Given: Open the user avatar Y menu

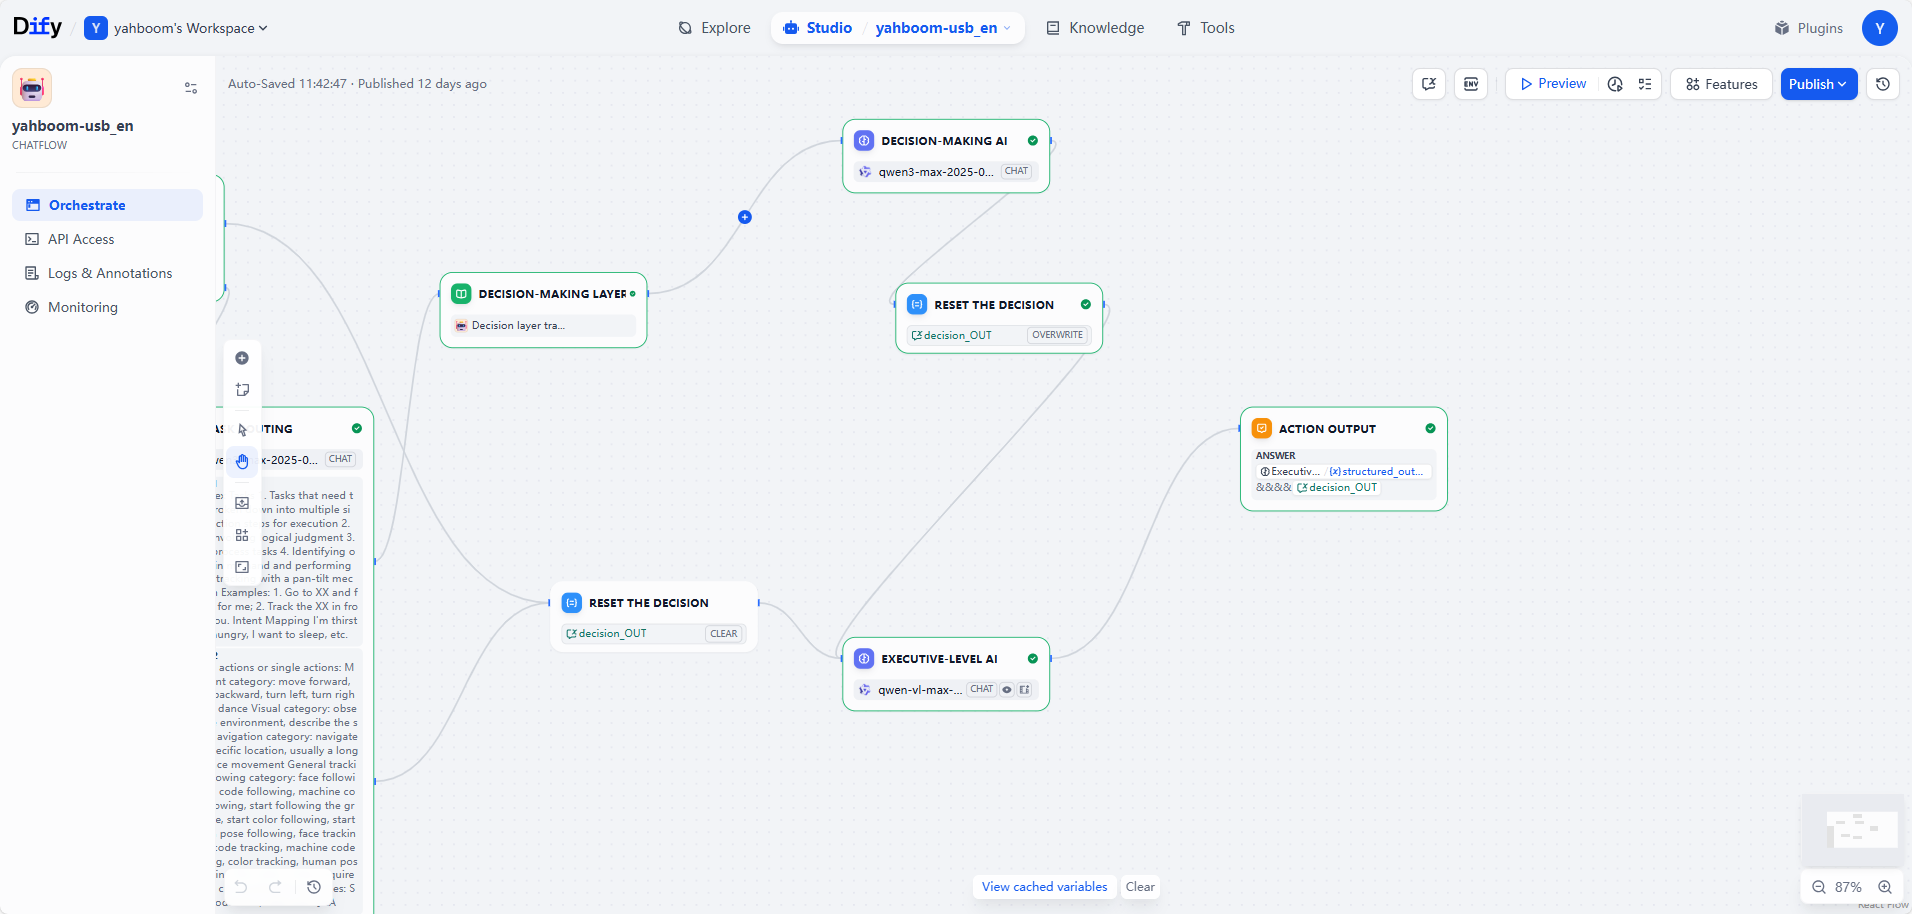Looking at the screenshot, I should pyautogui.click(x=1880, y=28).
